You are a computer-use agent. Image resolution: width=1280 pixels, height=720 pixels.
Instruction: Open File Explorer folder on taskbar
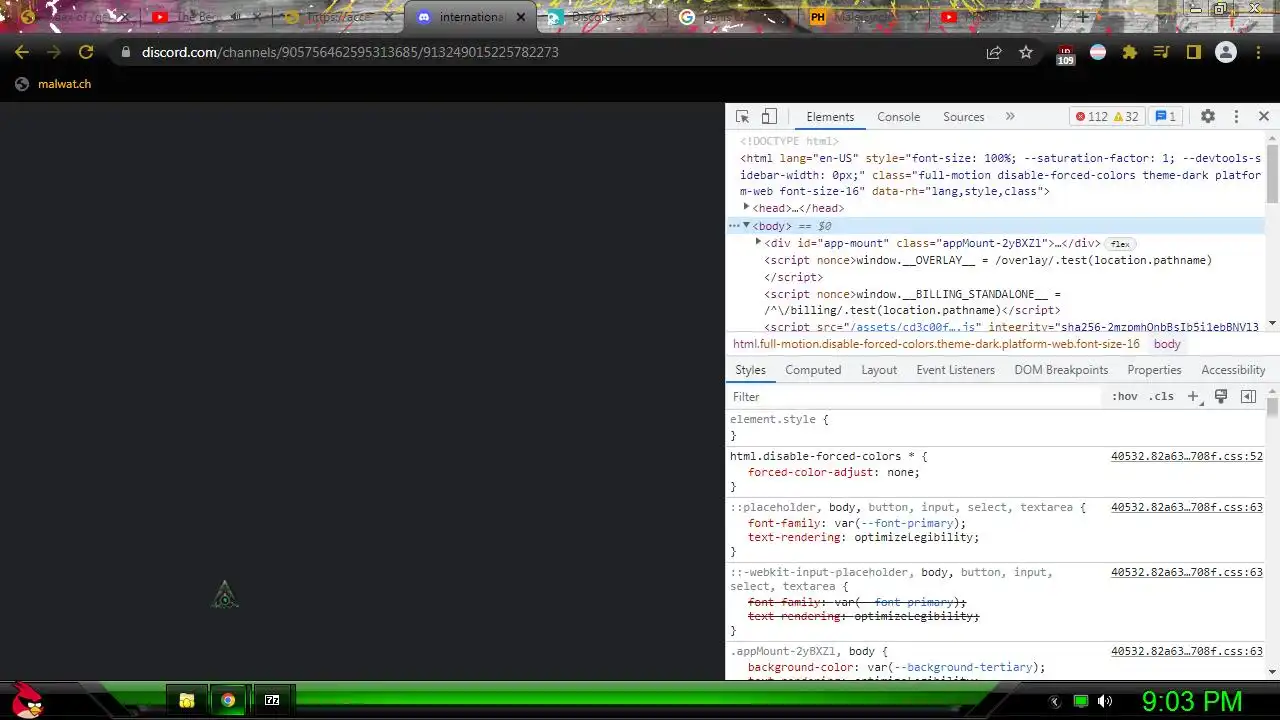(186, 700)
